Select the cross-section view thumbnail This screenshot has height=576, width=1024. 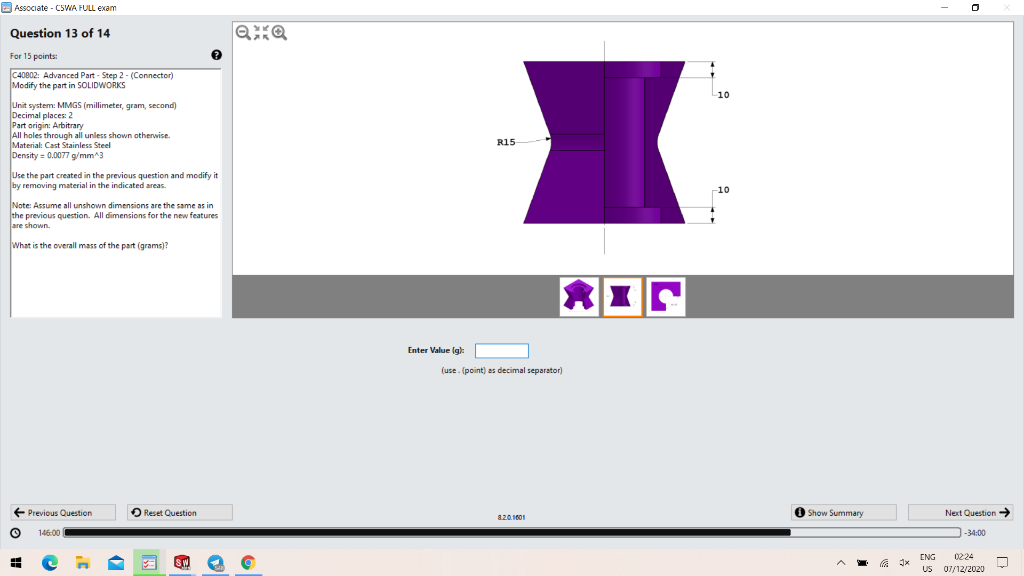[665, 296]
